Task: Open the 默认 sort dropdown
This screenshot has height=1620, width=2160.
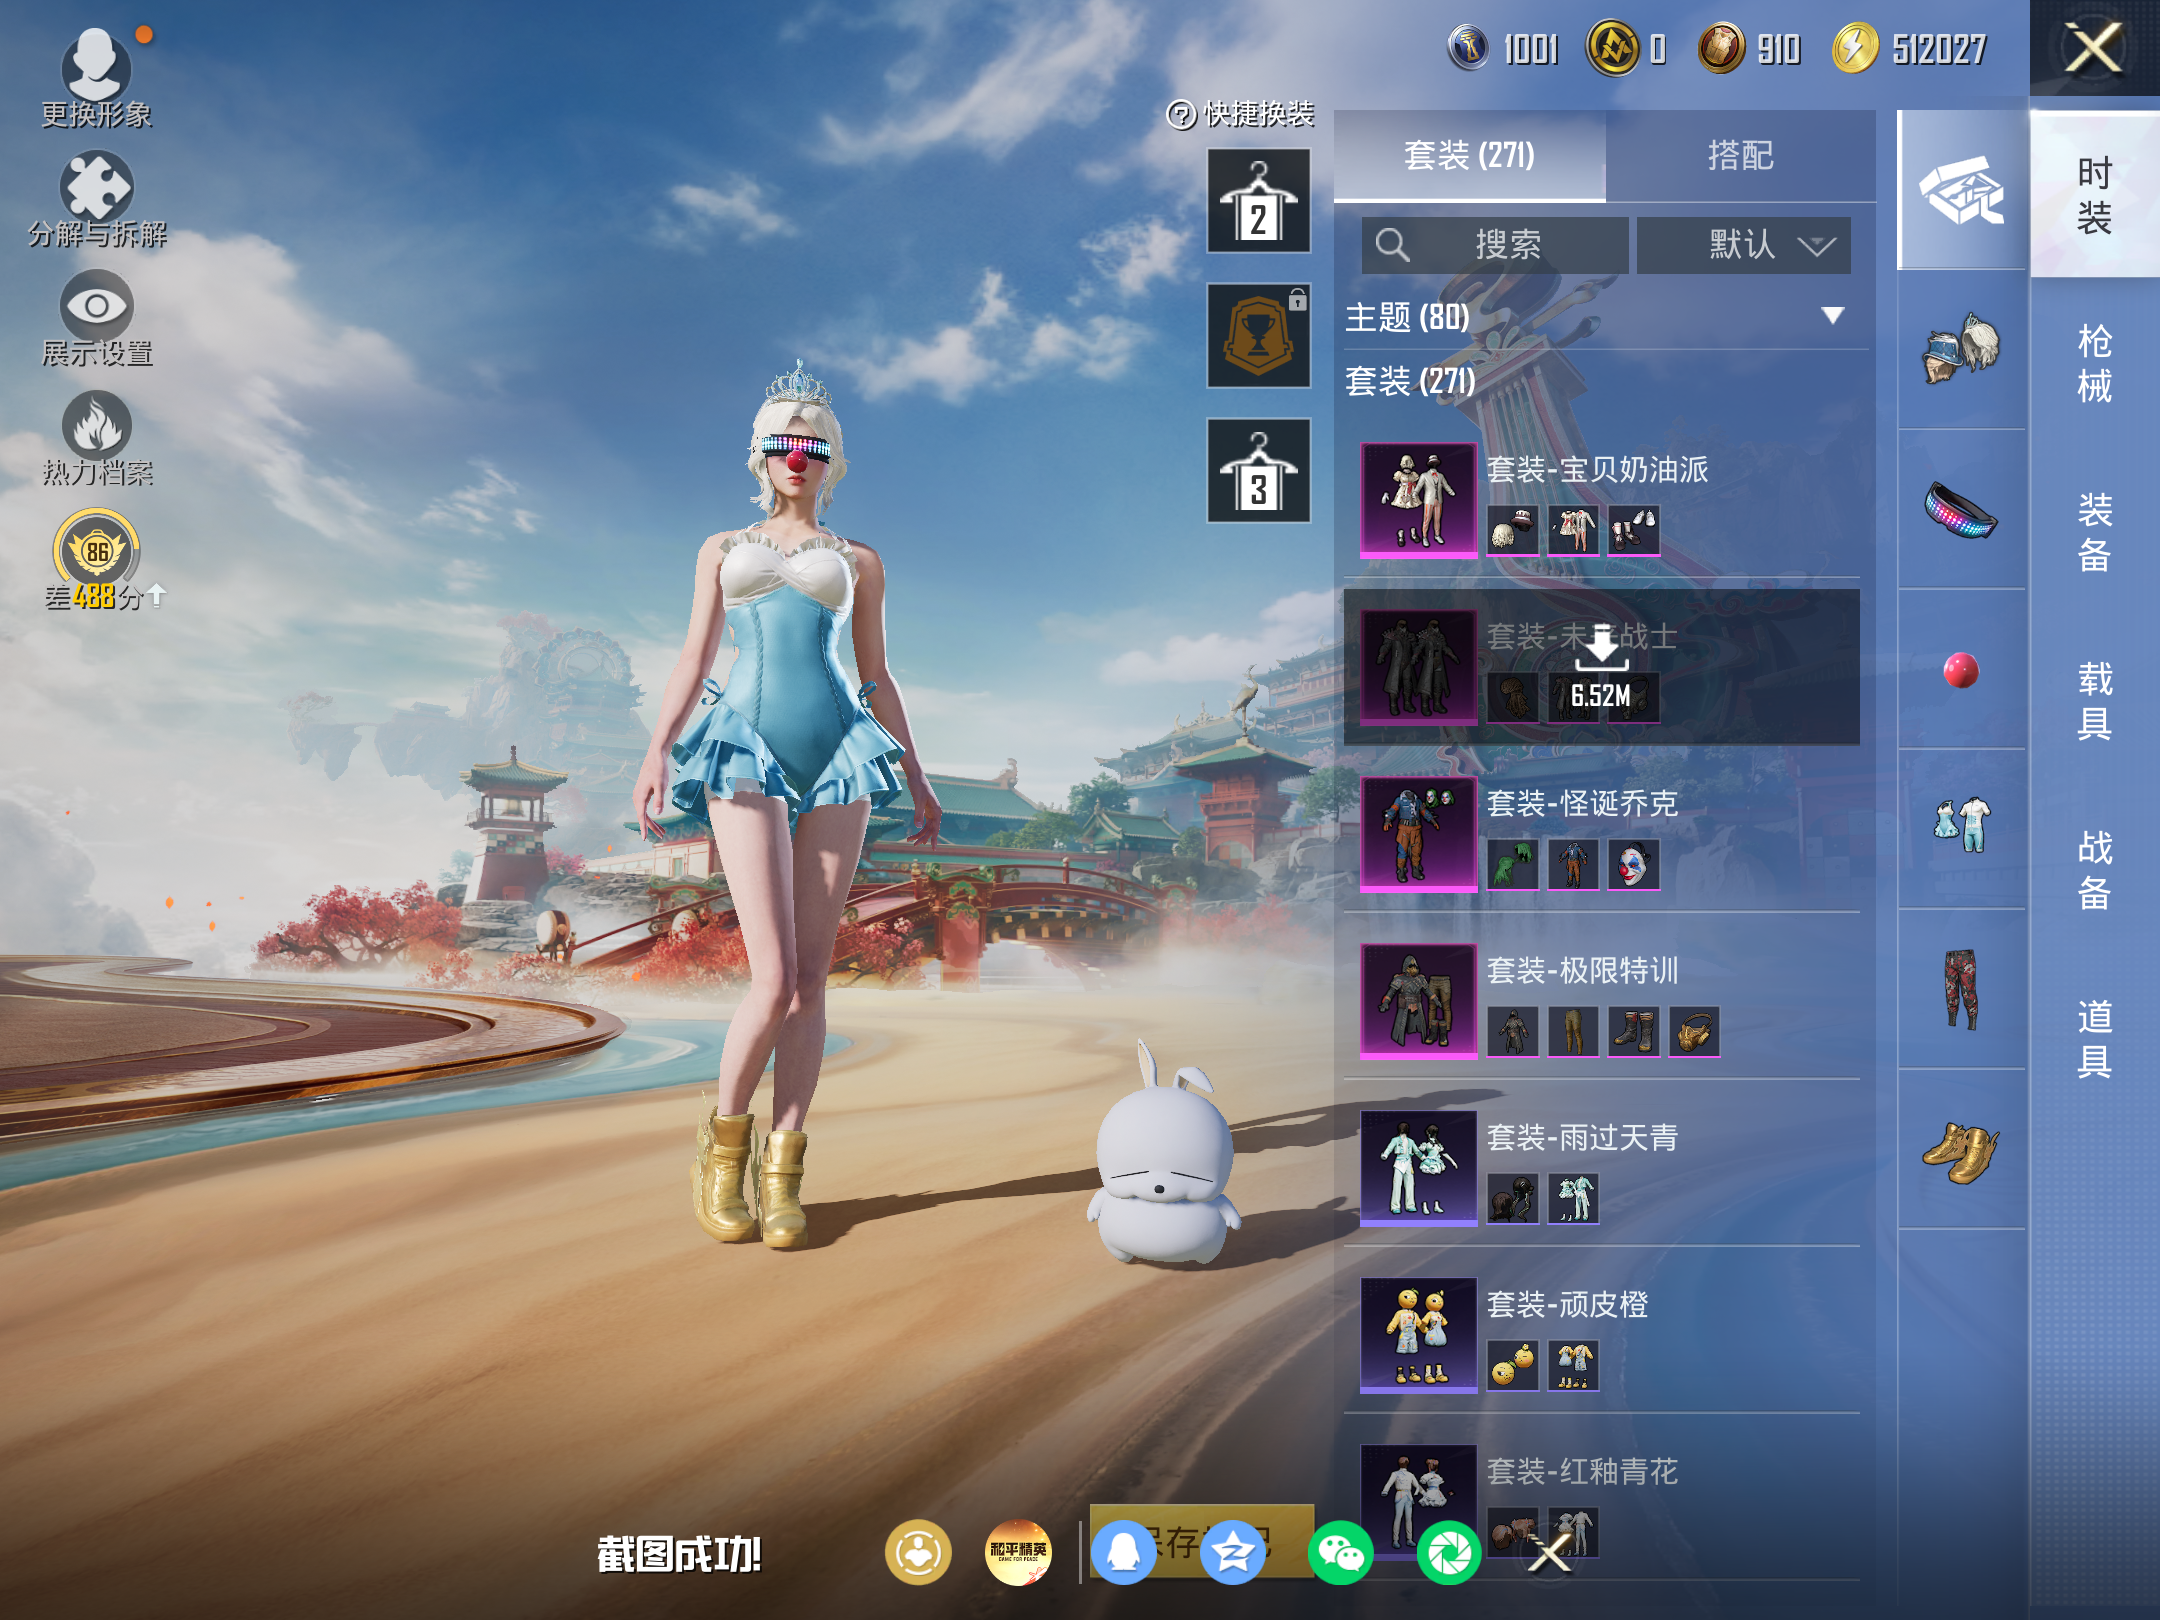Action: click(x=1743, y=245)
